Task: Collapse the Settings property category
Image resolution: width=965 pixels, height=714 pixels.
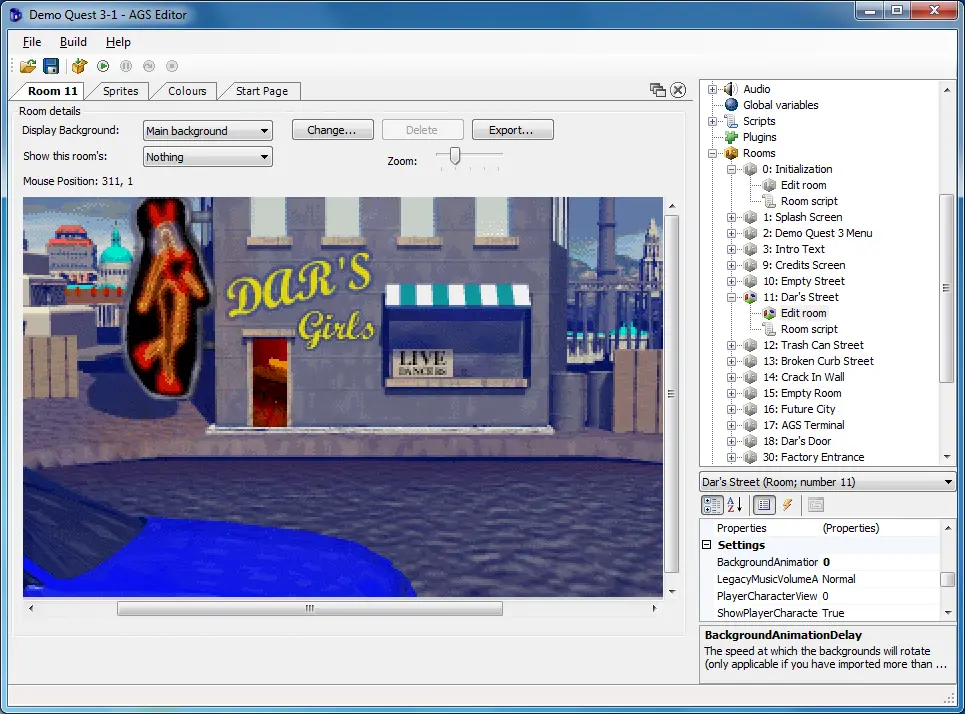Action: pyautogui.click(x=707, y=545)
